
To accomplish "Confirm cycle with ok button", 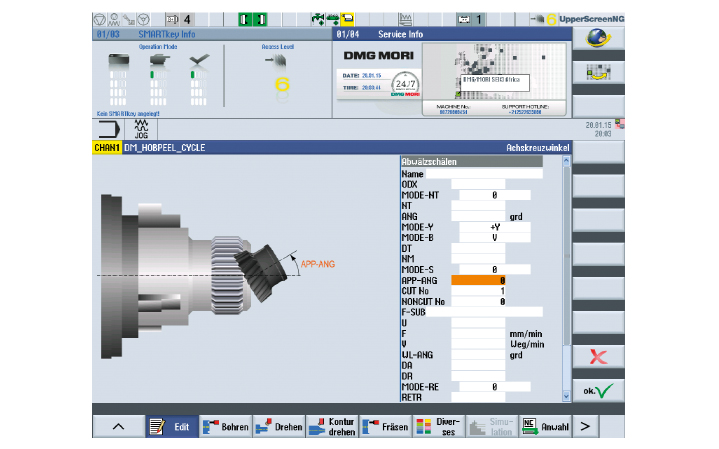I will [598, 391].
